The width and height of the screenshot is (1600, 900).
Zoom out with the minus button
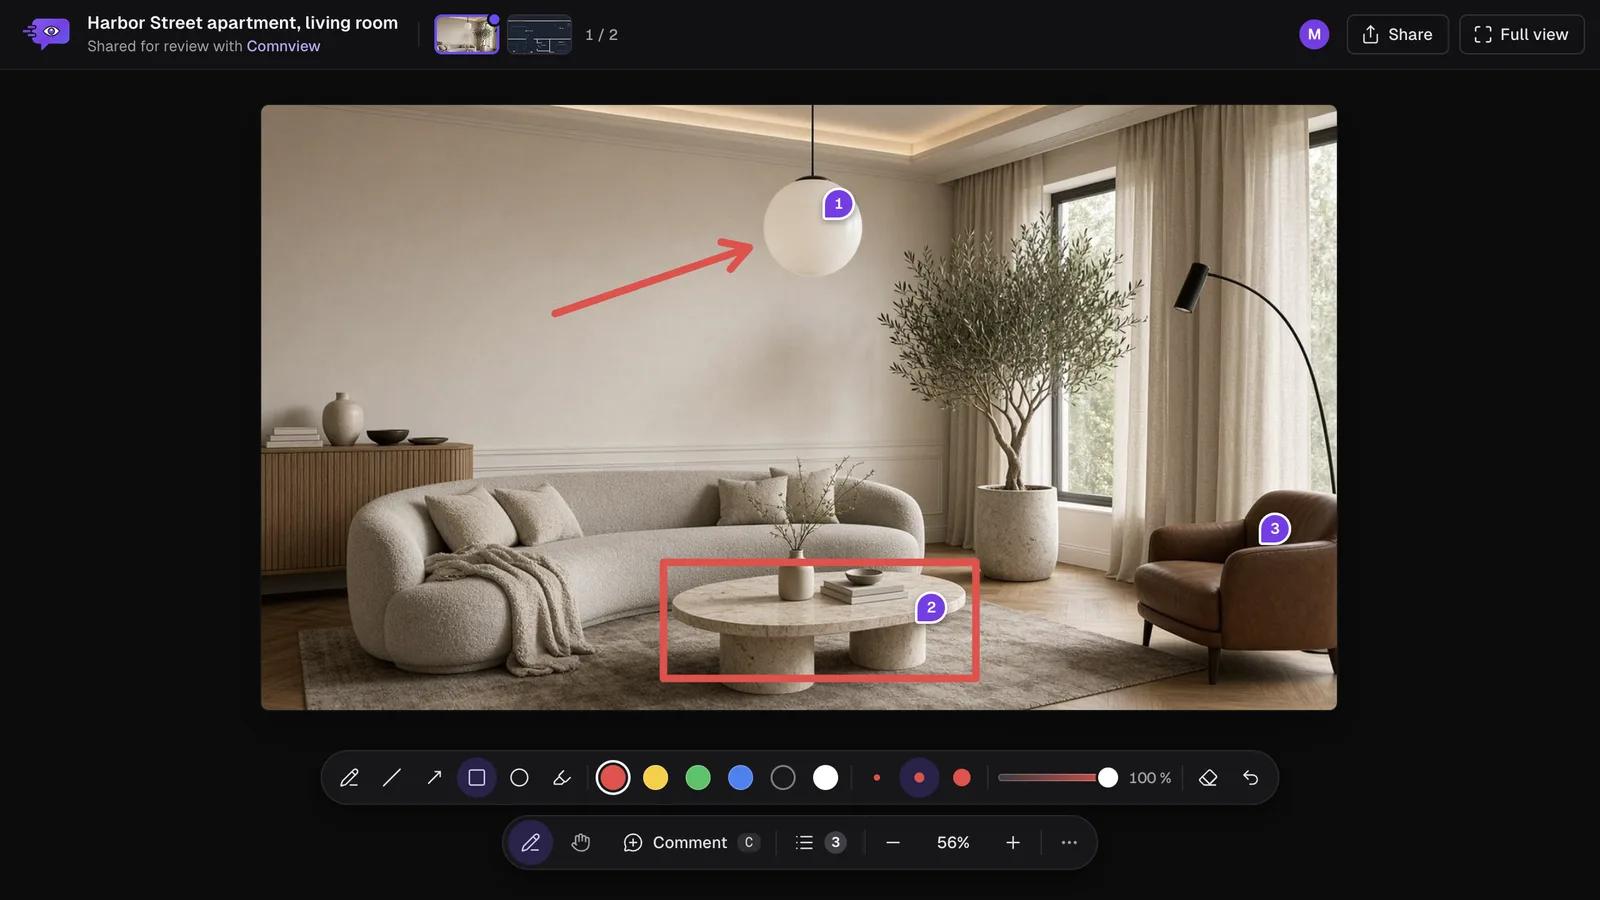[x=893, y=843]
